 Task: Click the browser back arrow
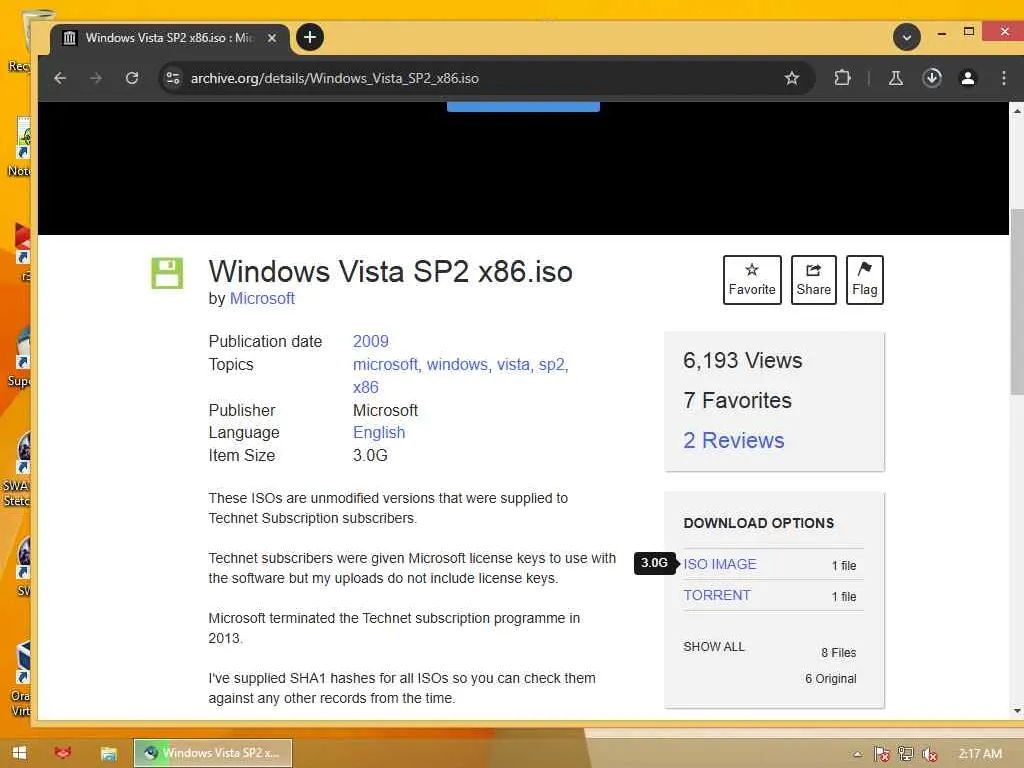click(x=60, y=78)
